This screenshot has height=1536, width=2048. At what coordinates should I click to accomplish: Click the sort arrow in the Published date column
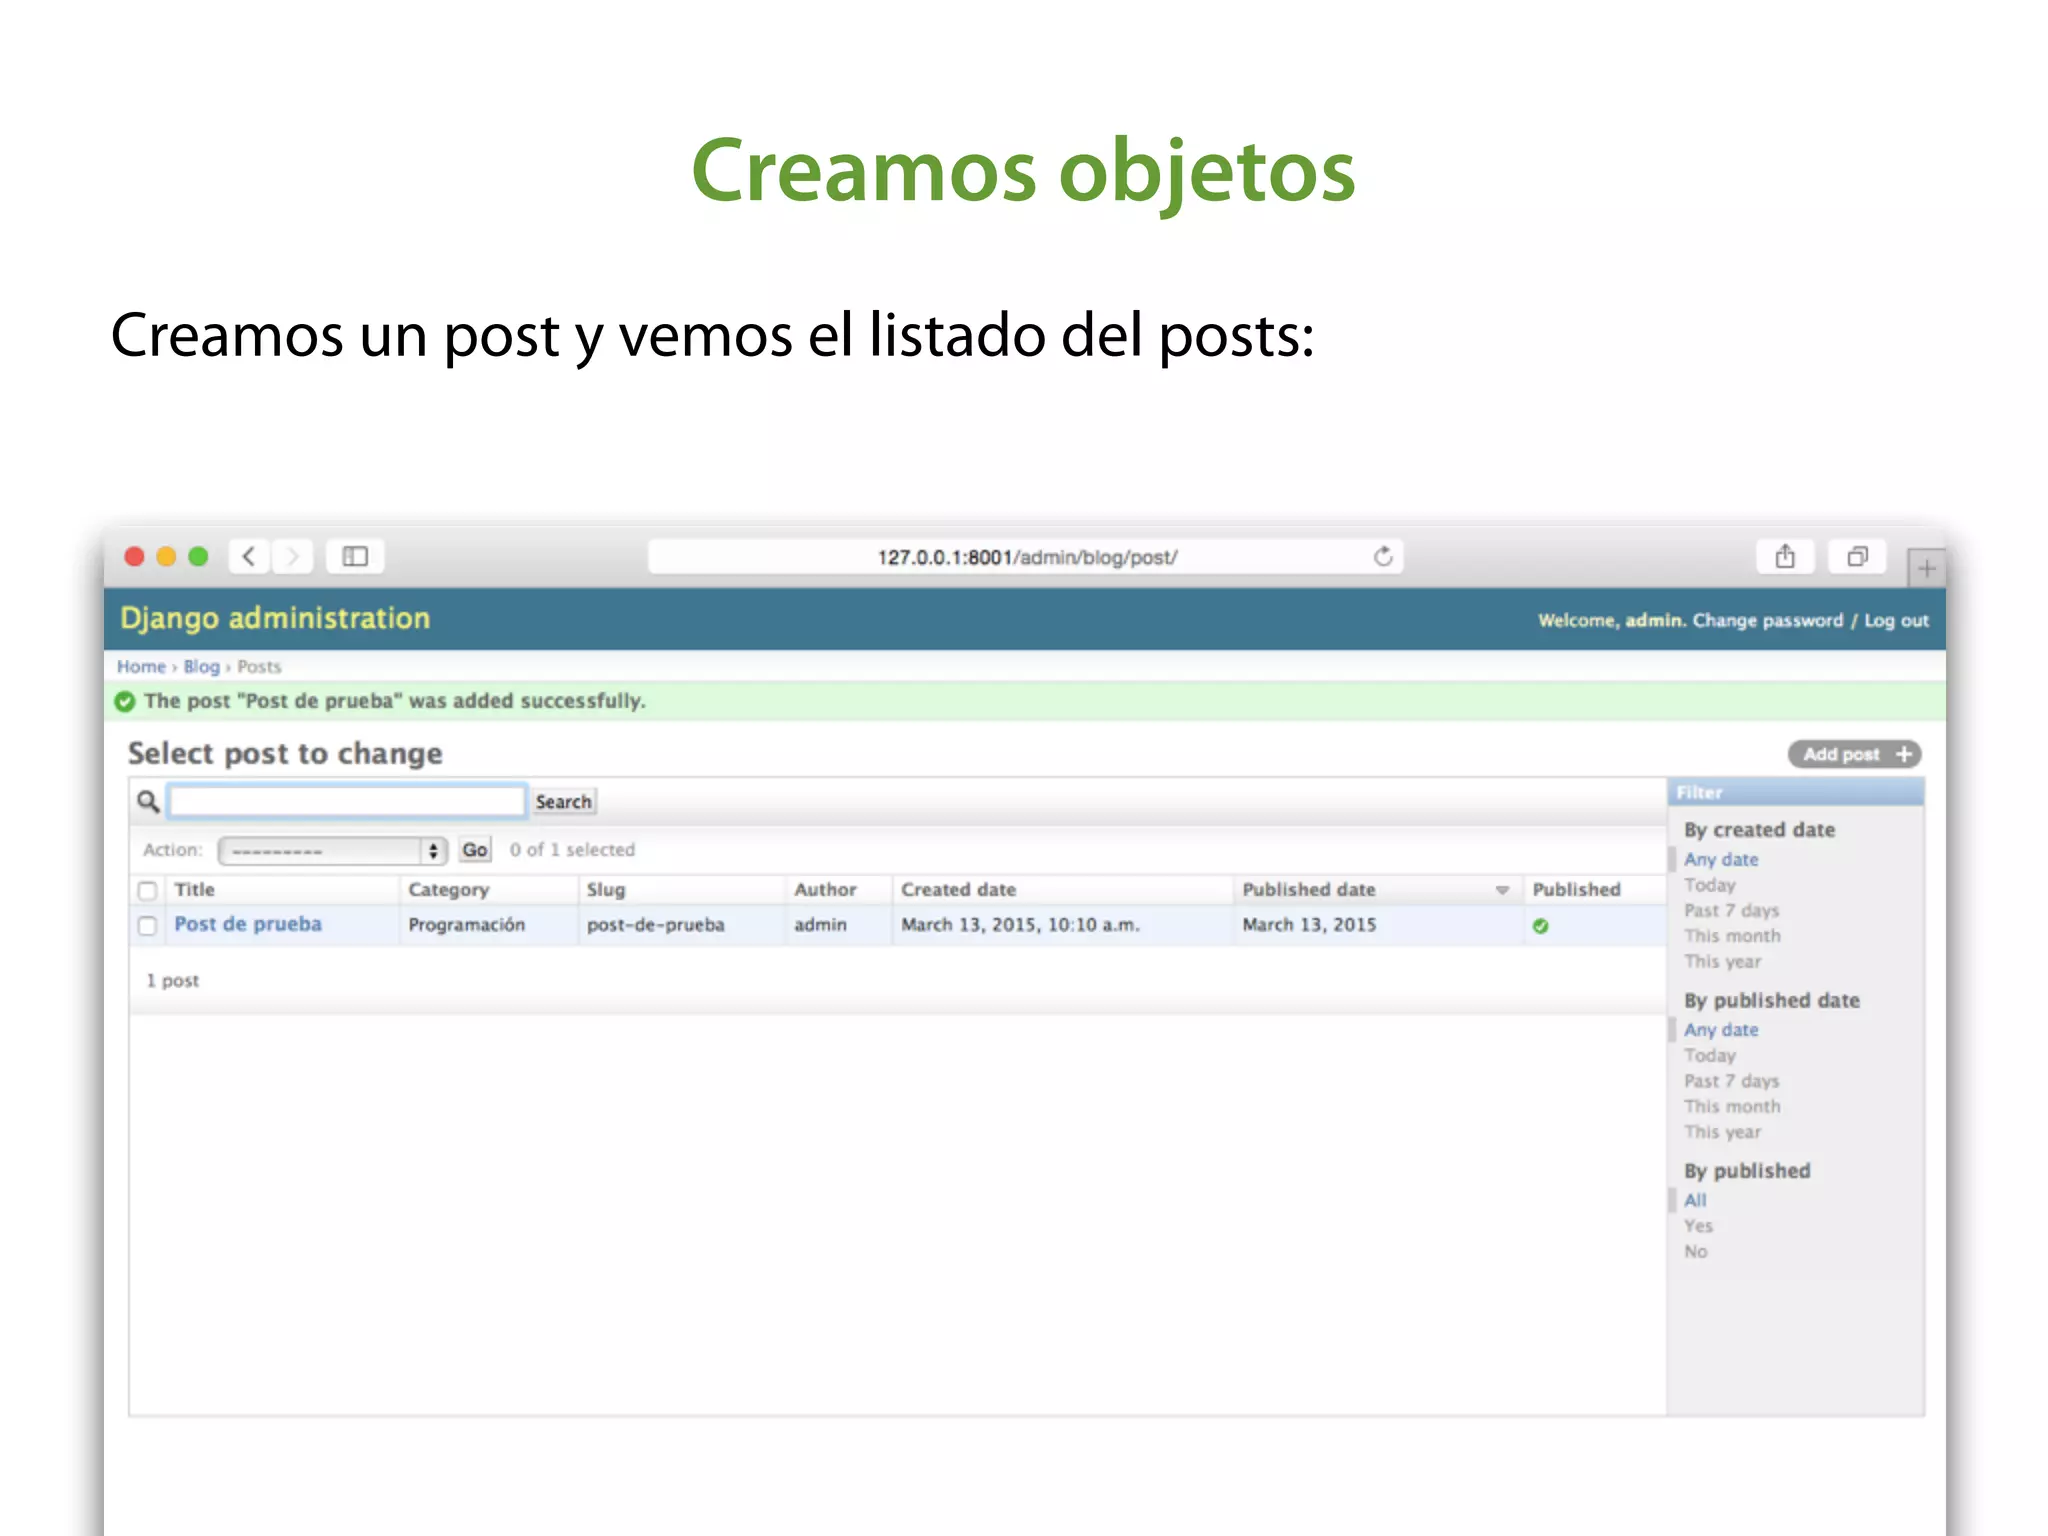[1502, 890]
